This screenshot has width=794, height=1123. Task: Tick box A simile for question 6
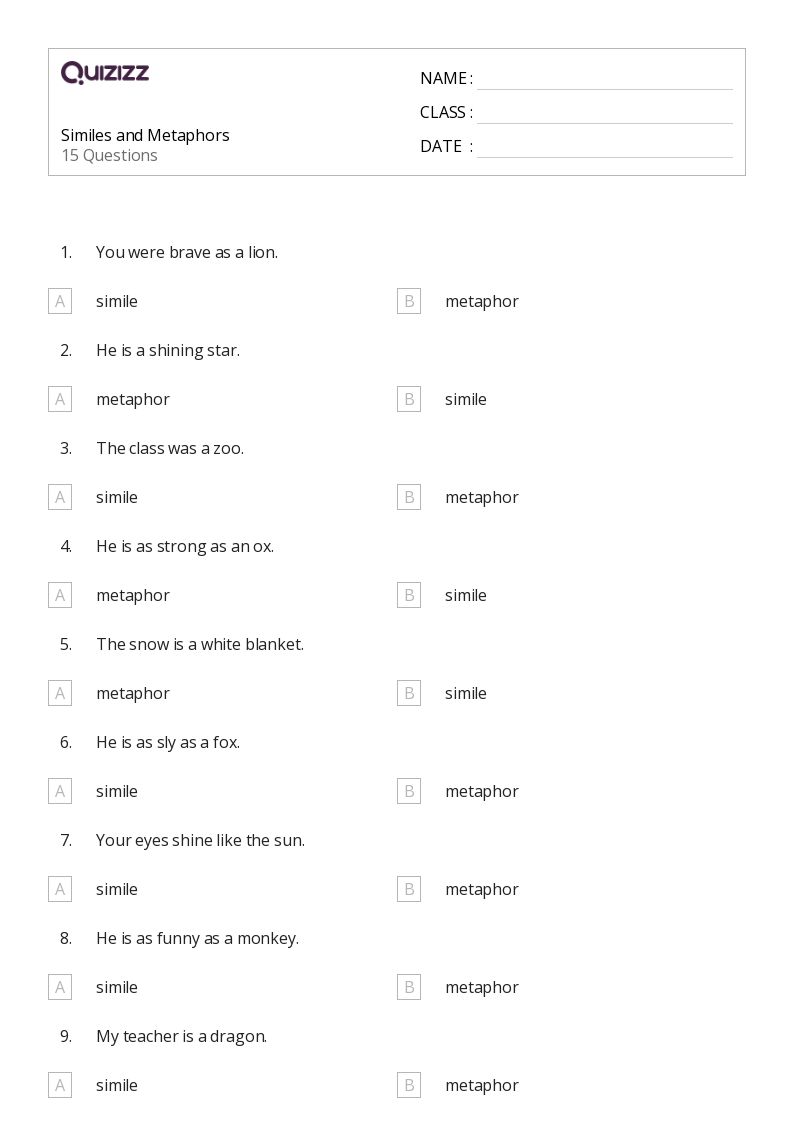pos(60,791)
